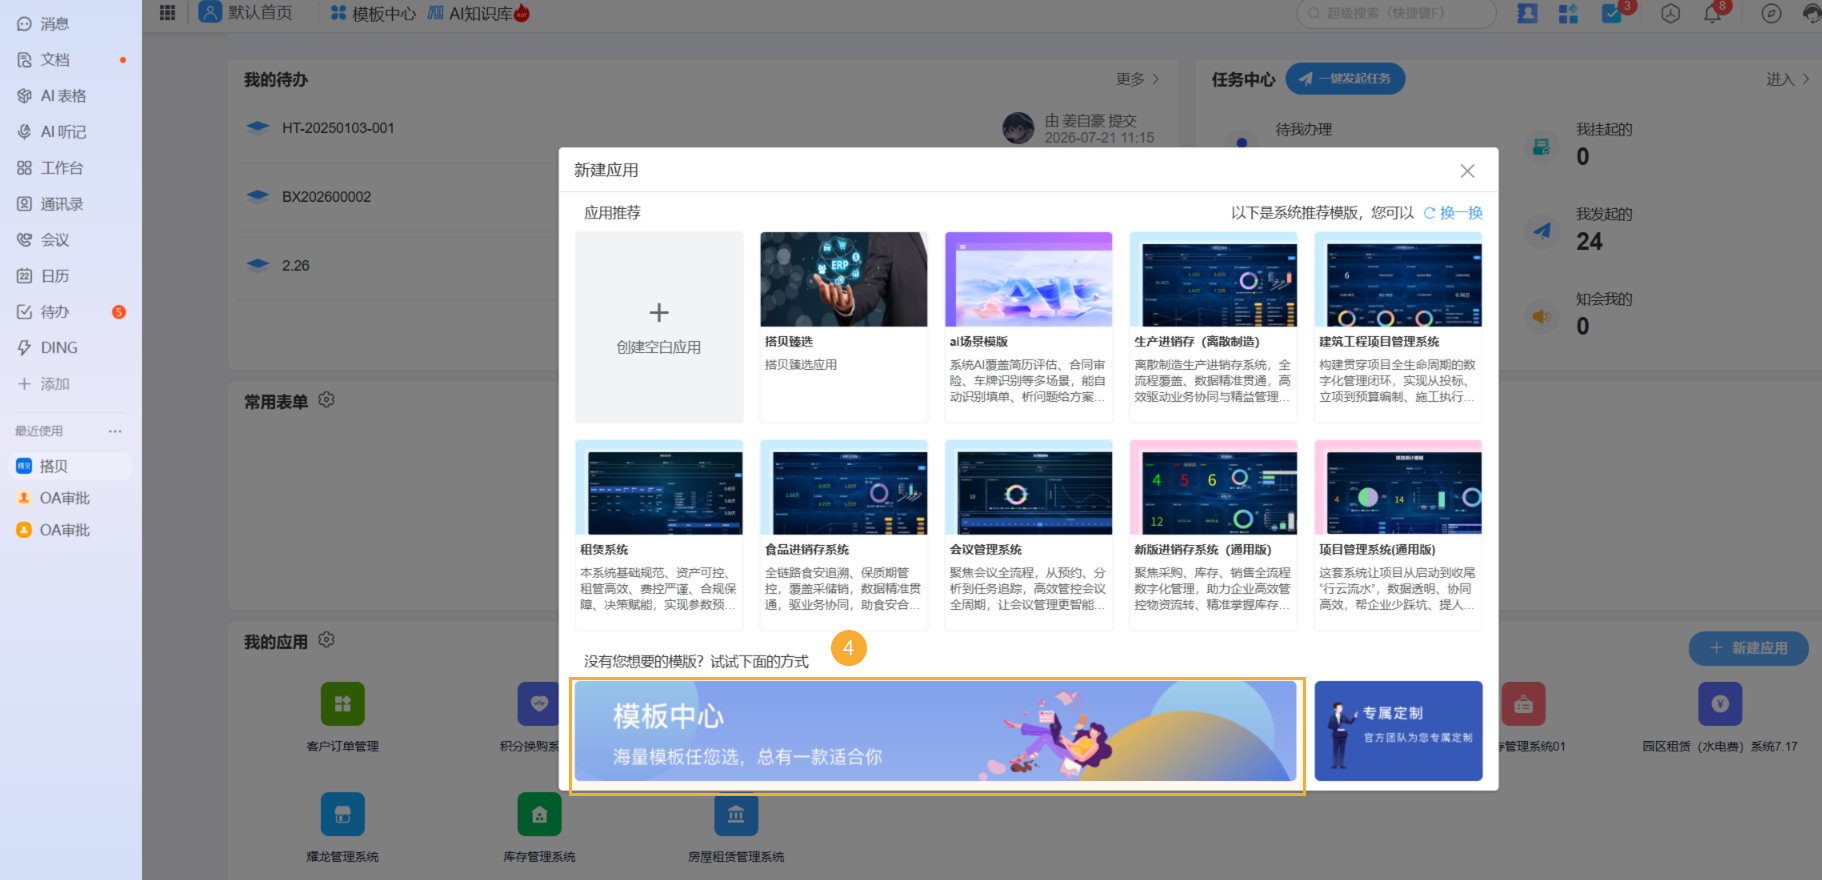Click the compass icon in top bar
1822x880 pixels.
(1771, 13)
